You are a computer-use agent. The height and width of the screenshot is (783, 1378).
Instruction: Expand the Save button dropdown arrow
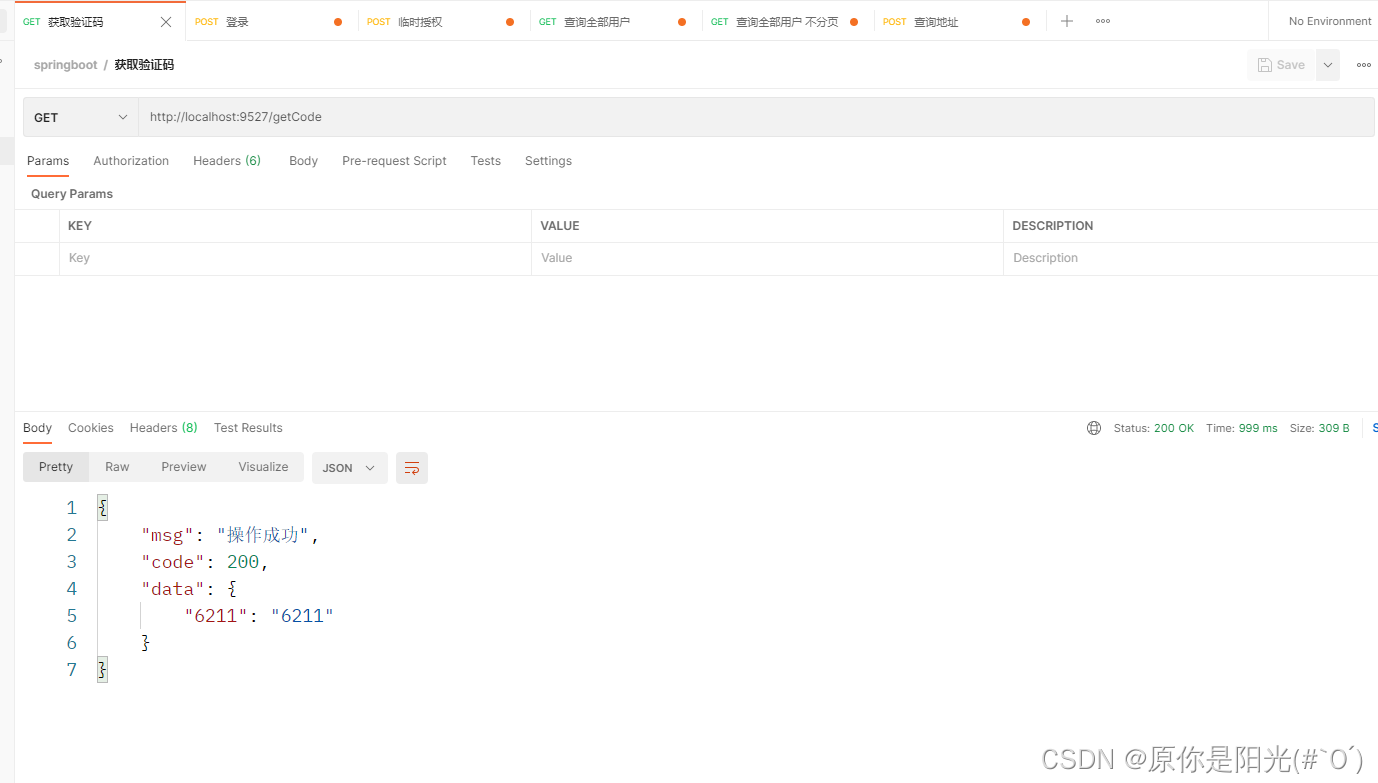(x=1328, y=65)
